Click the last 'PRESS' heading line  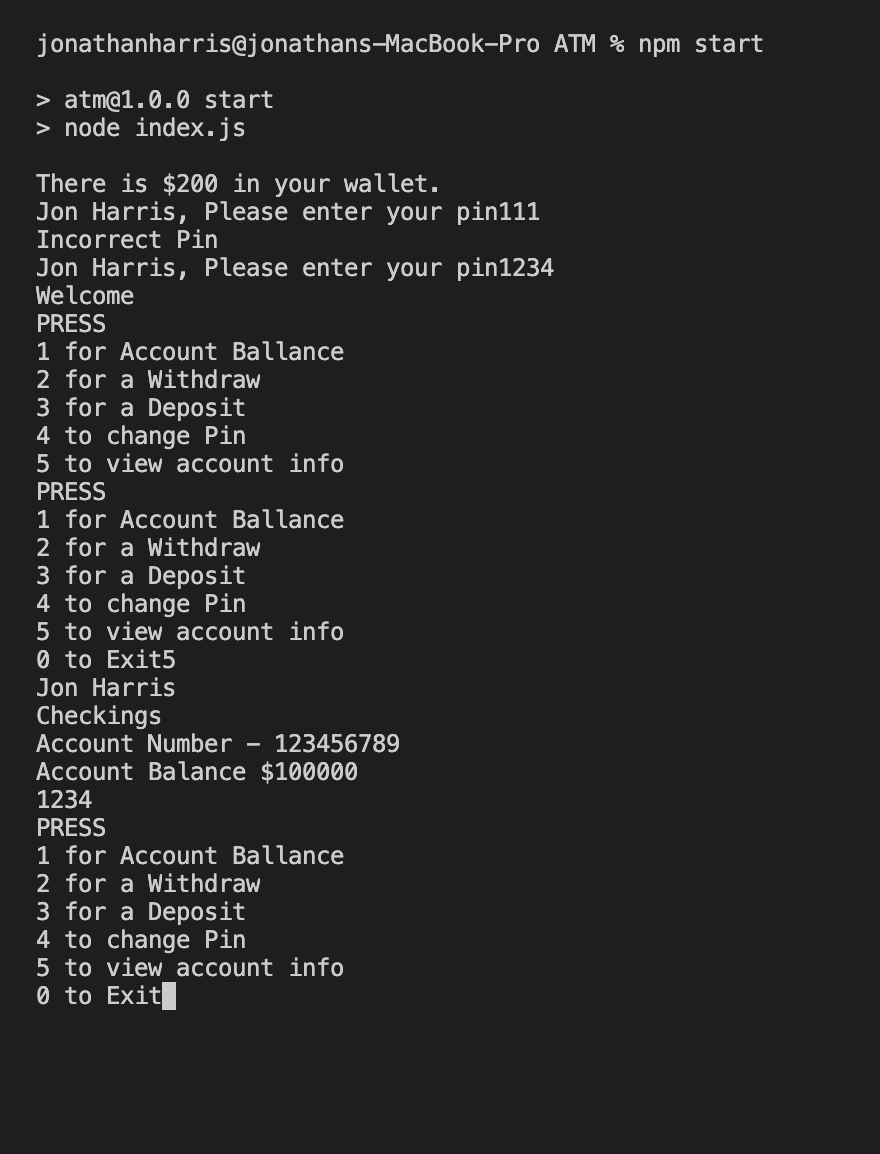[x=71, y=828]
